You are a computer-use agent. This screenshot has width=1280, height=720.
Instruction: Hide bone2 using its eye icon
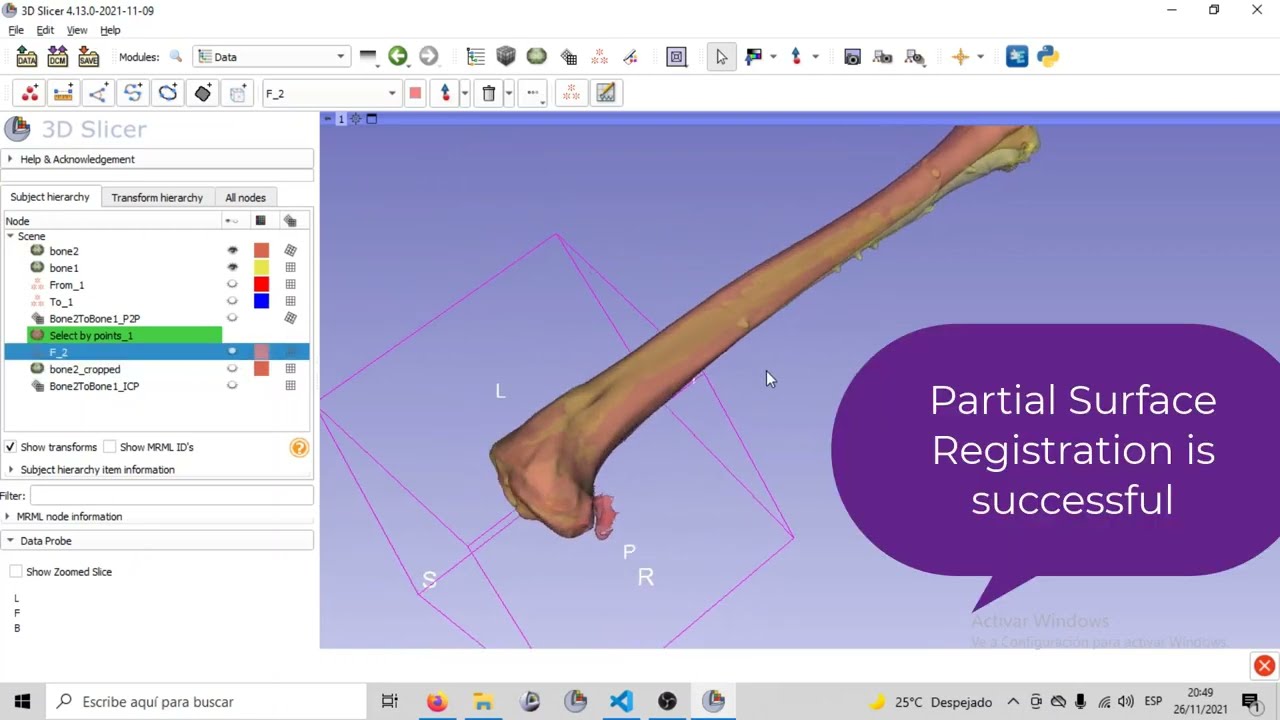232,251
